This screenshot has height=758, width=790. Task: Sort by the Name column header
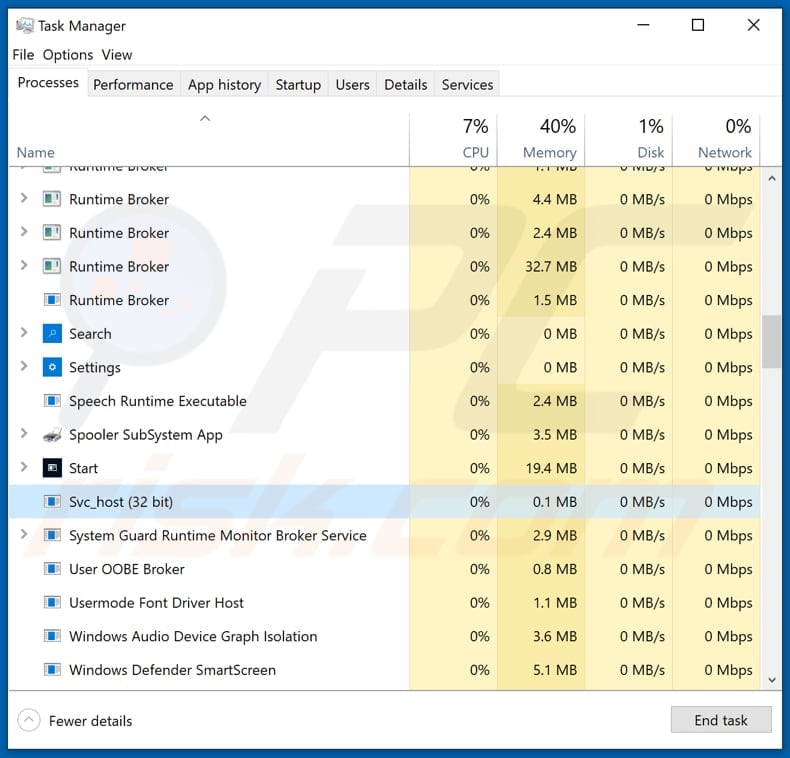pyautogui.click(x=209, y=140)
